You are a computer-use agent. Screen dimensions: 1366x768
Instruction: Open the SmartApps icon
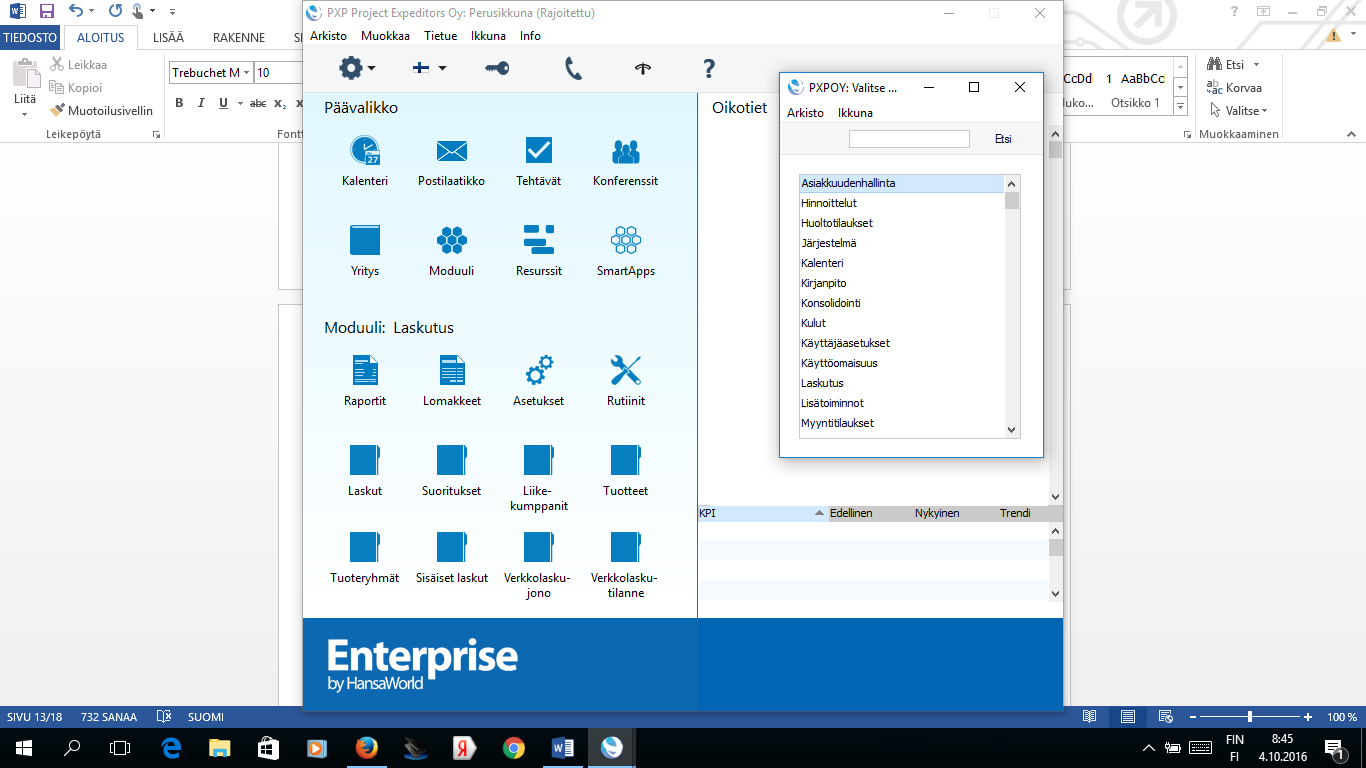[x=626, y=240]
